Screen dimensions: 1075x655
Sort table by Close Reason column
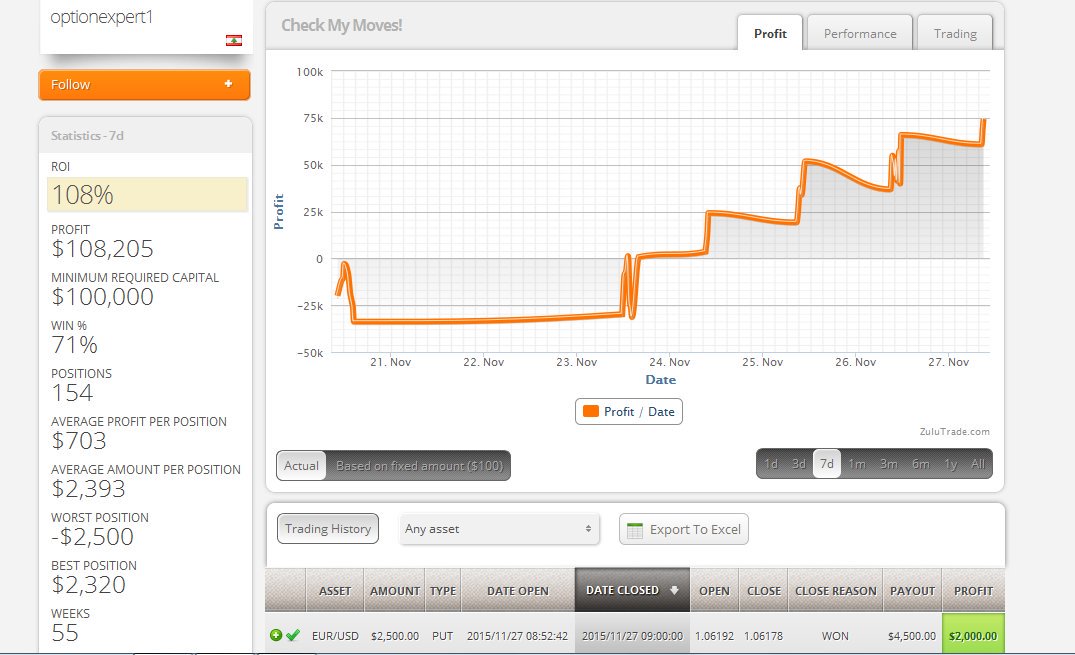click(x=836, y=591)
